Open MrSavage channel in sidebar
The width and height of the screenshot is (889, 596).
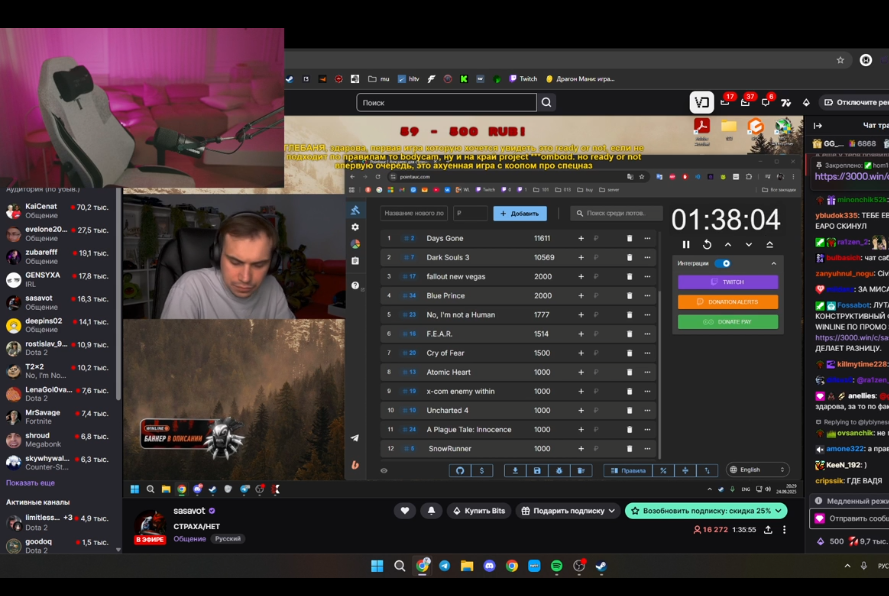coord(59,417)
